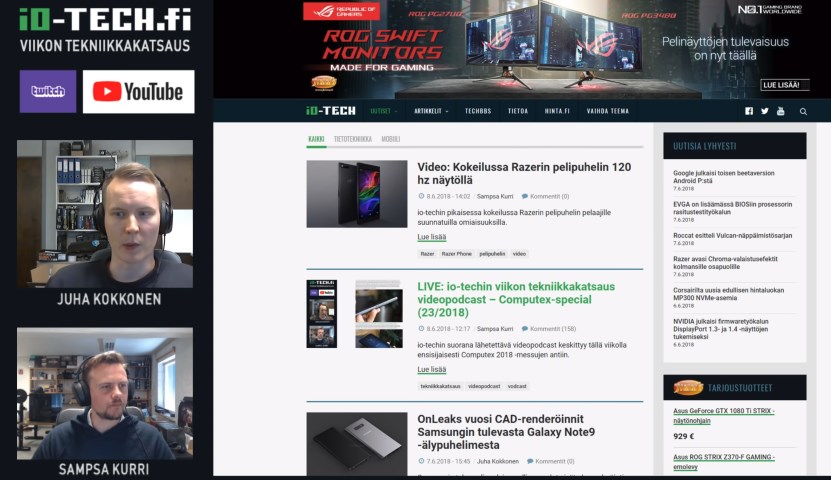Screen dimensions: 831x480
Task: Open the Galaxy Note9 render thumbnail
Action: point(357,444)
